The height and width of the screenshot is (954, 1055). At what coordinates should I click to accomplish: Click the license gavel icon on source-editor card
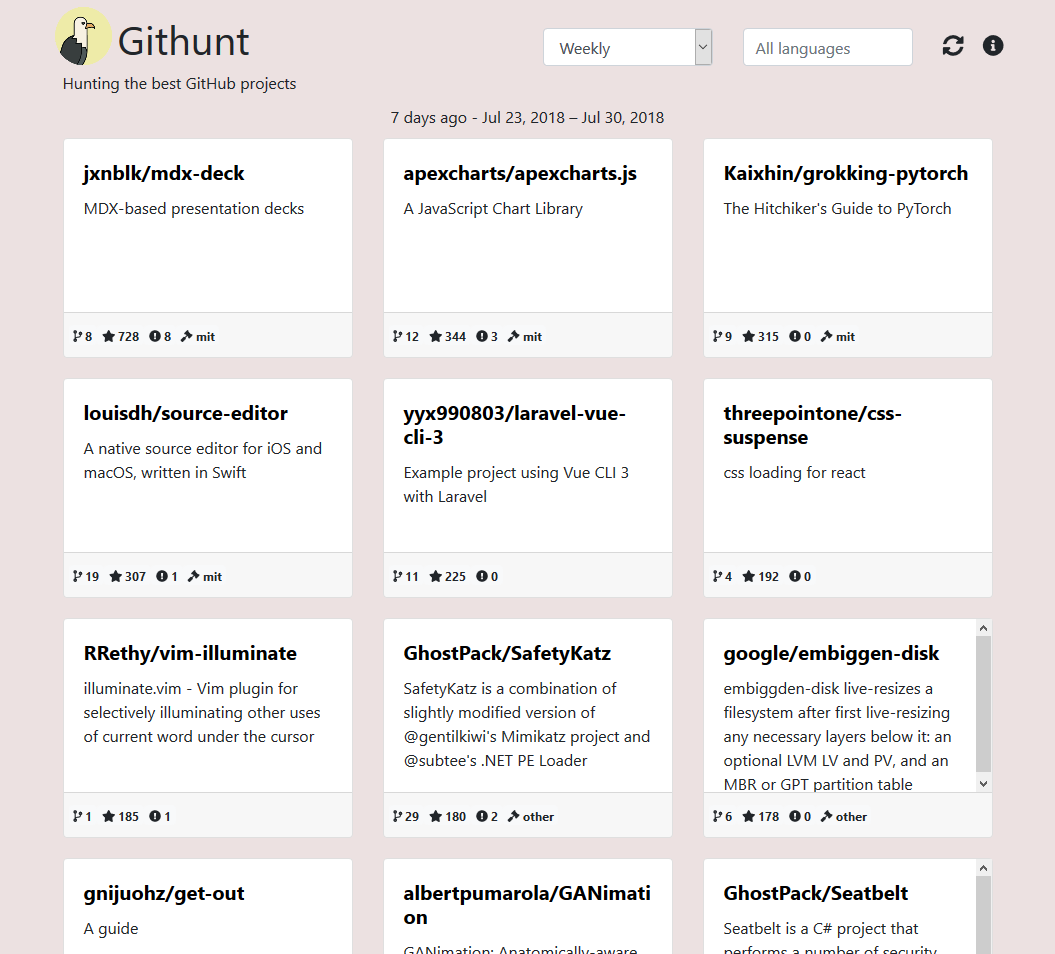point(193,577)
